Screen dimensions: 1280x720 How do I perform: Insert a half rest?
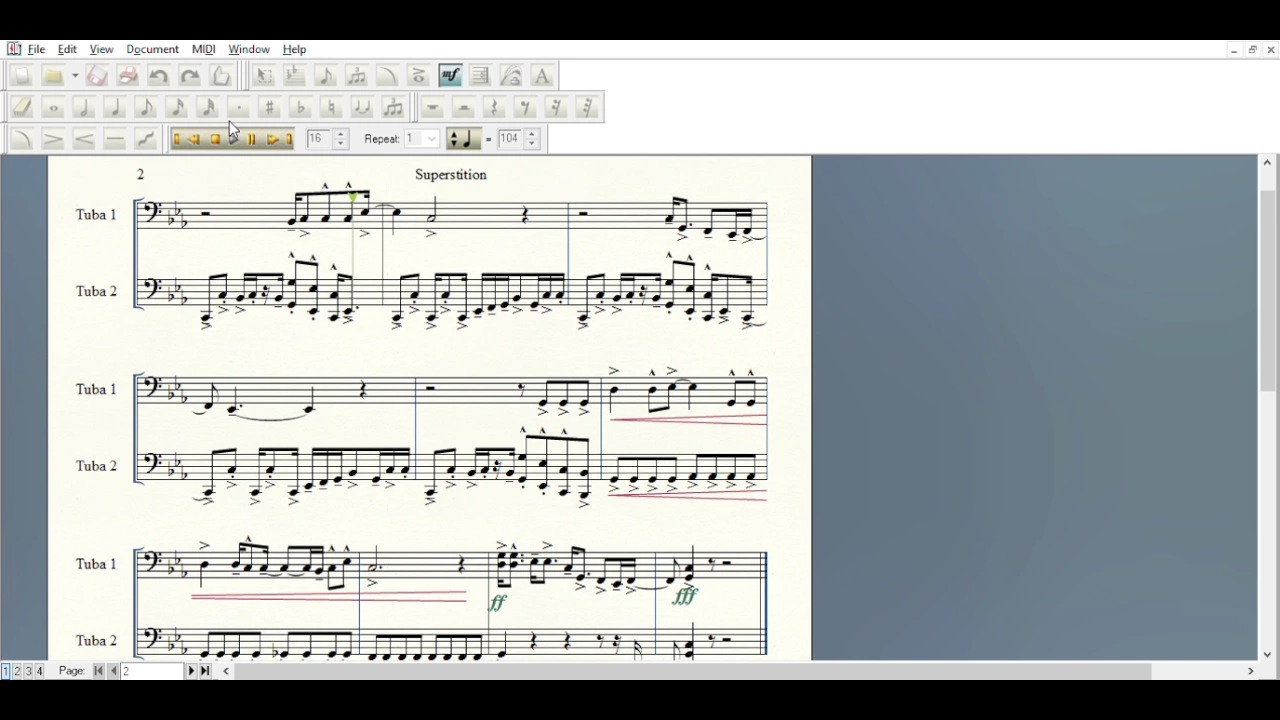click(x=464, y=107)
